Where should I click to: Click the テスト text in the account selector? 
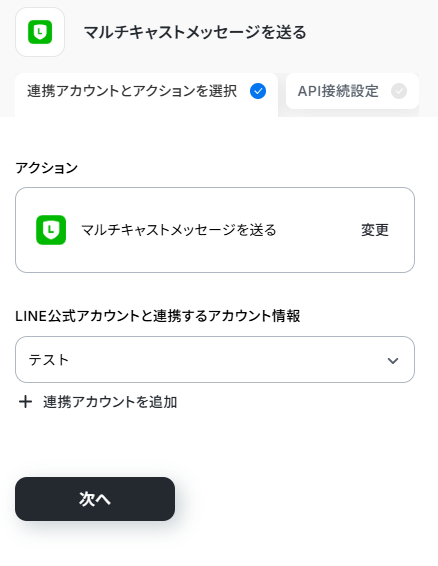(49, 360)
